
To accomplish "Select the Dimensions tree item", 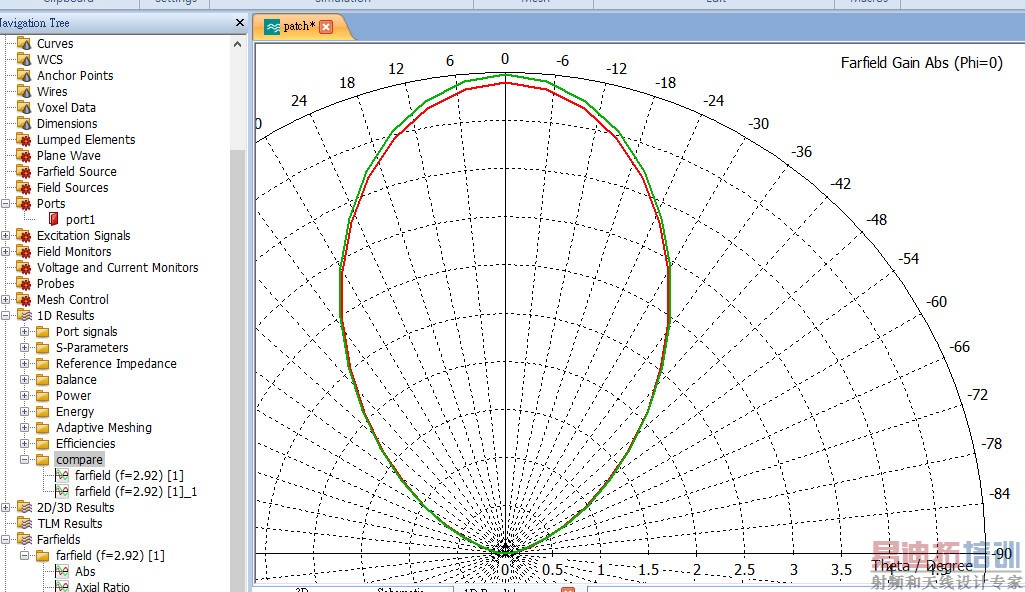I will [x=67, y=123].
